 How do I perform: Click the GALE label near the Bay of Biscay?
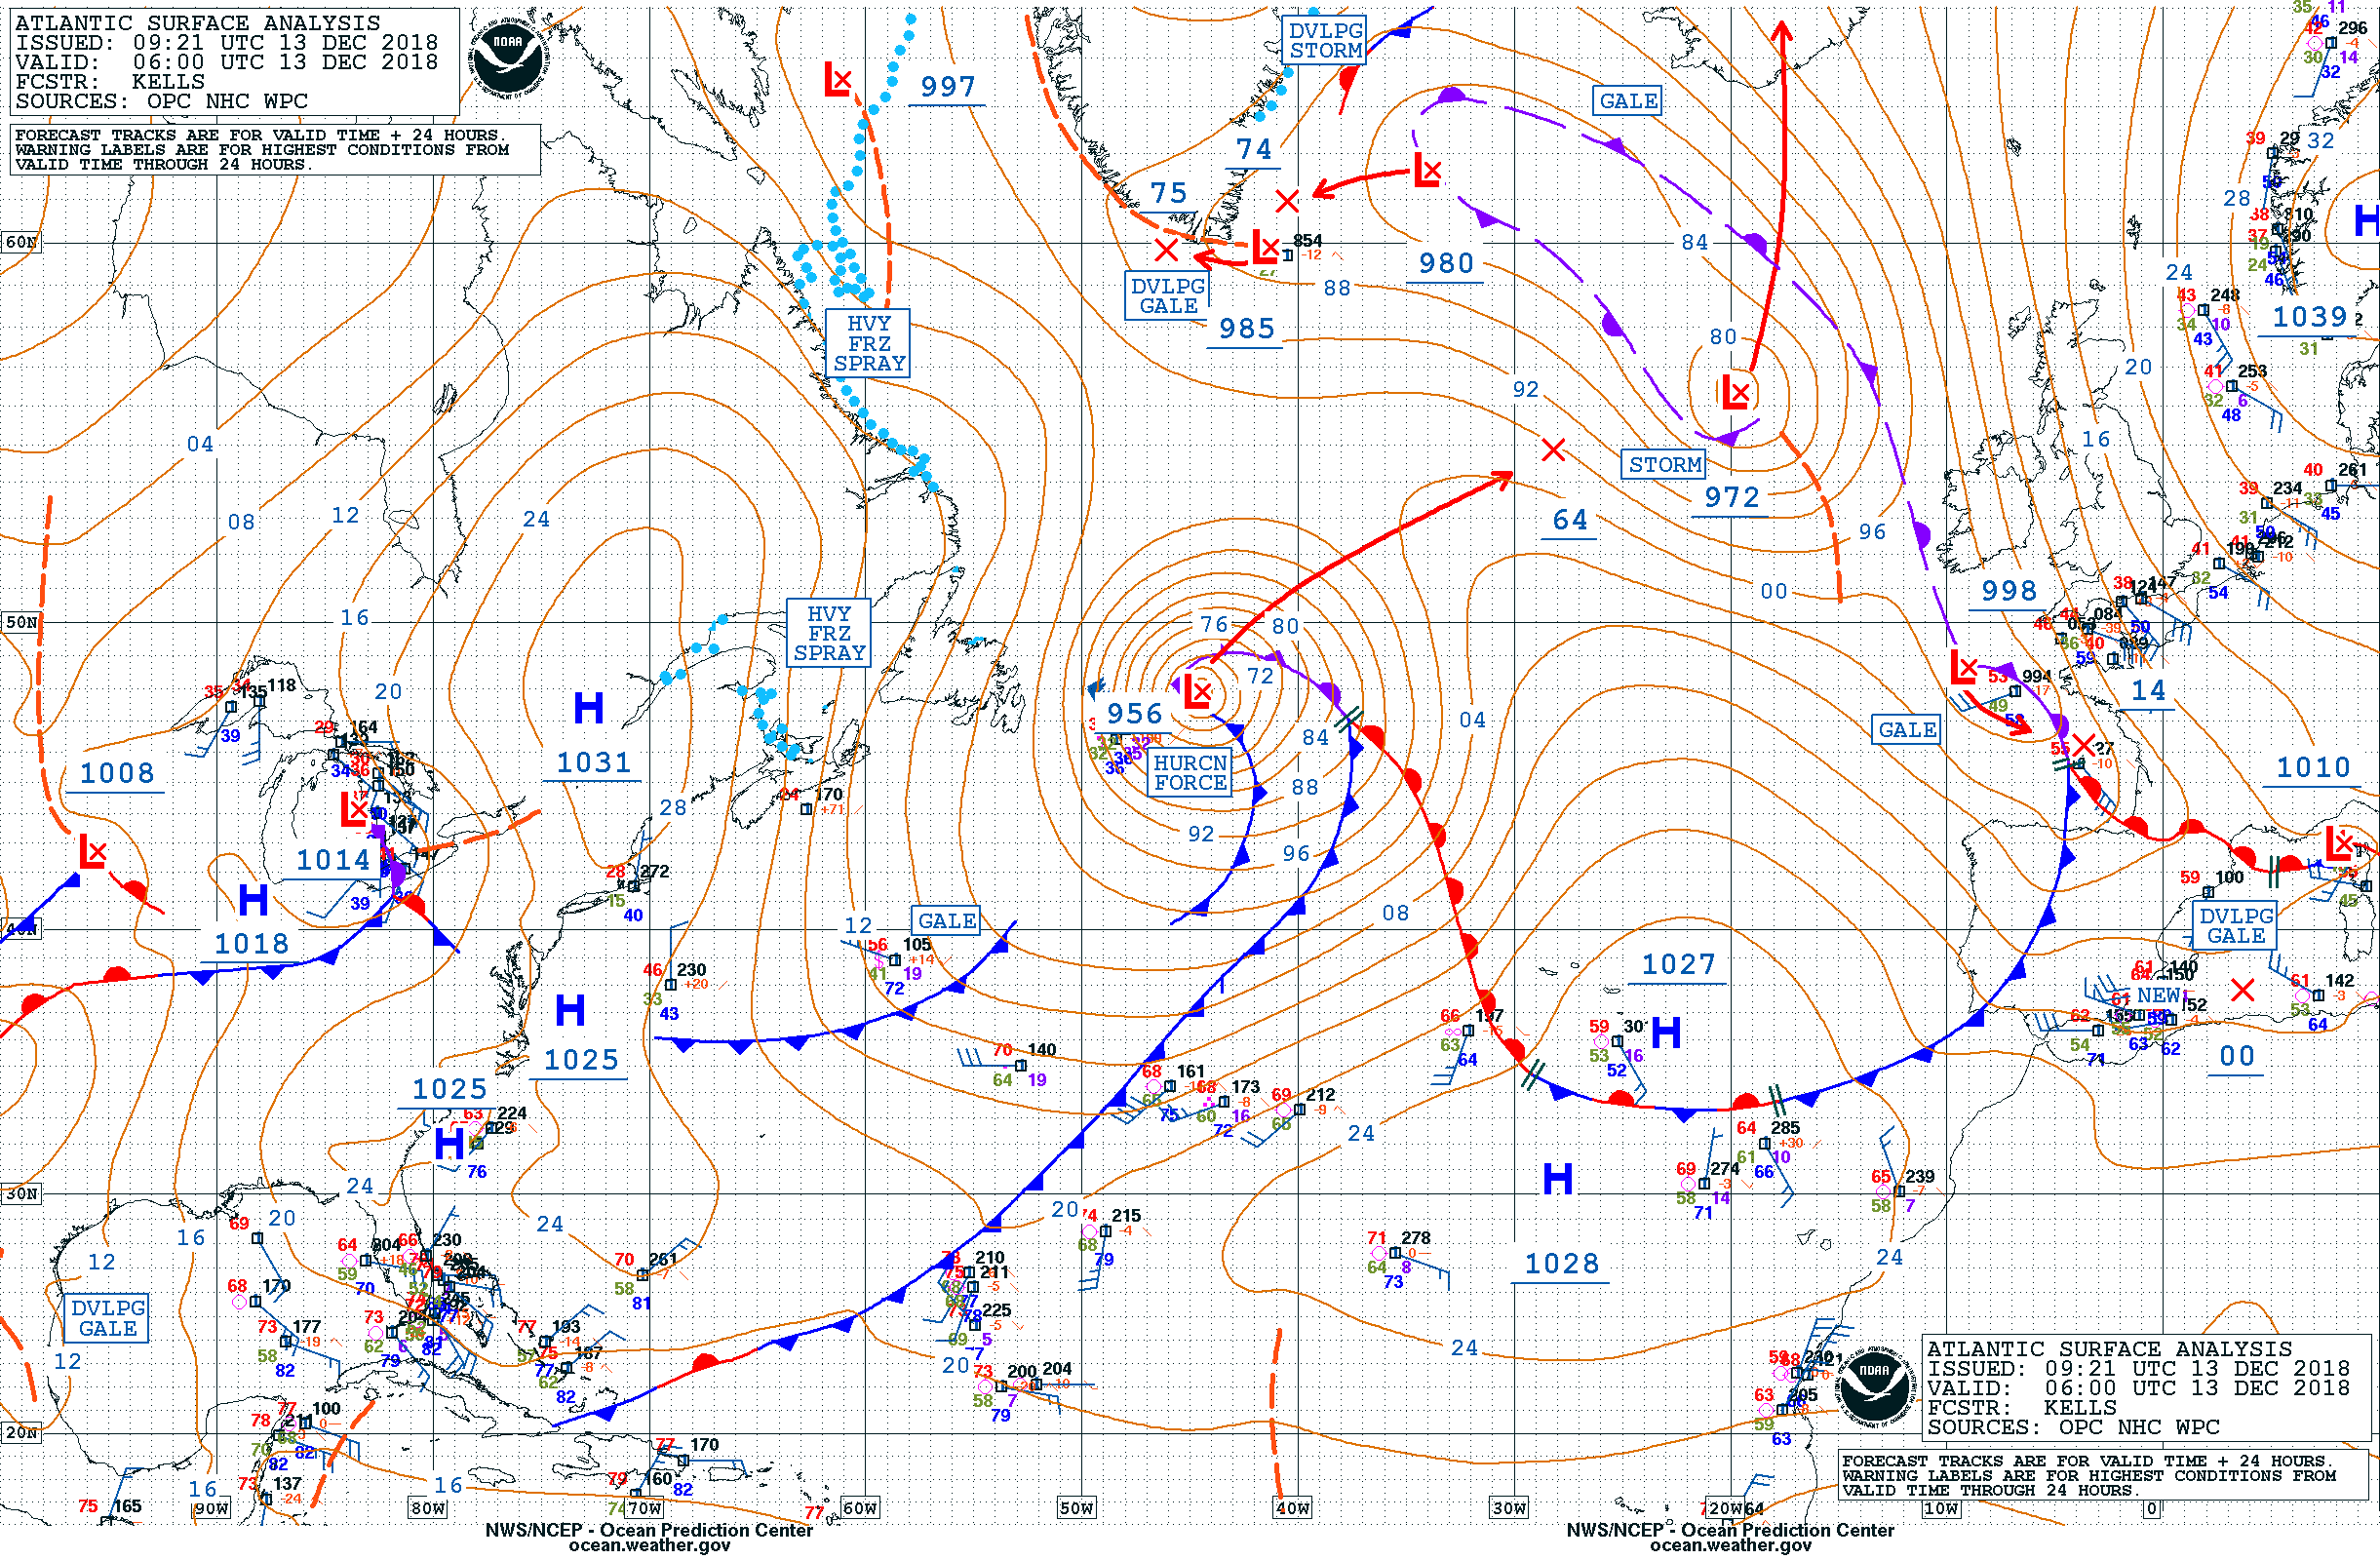(x=1907, y=730)
